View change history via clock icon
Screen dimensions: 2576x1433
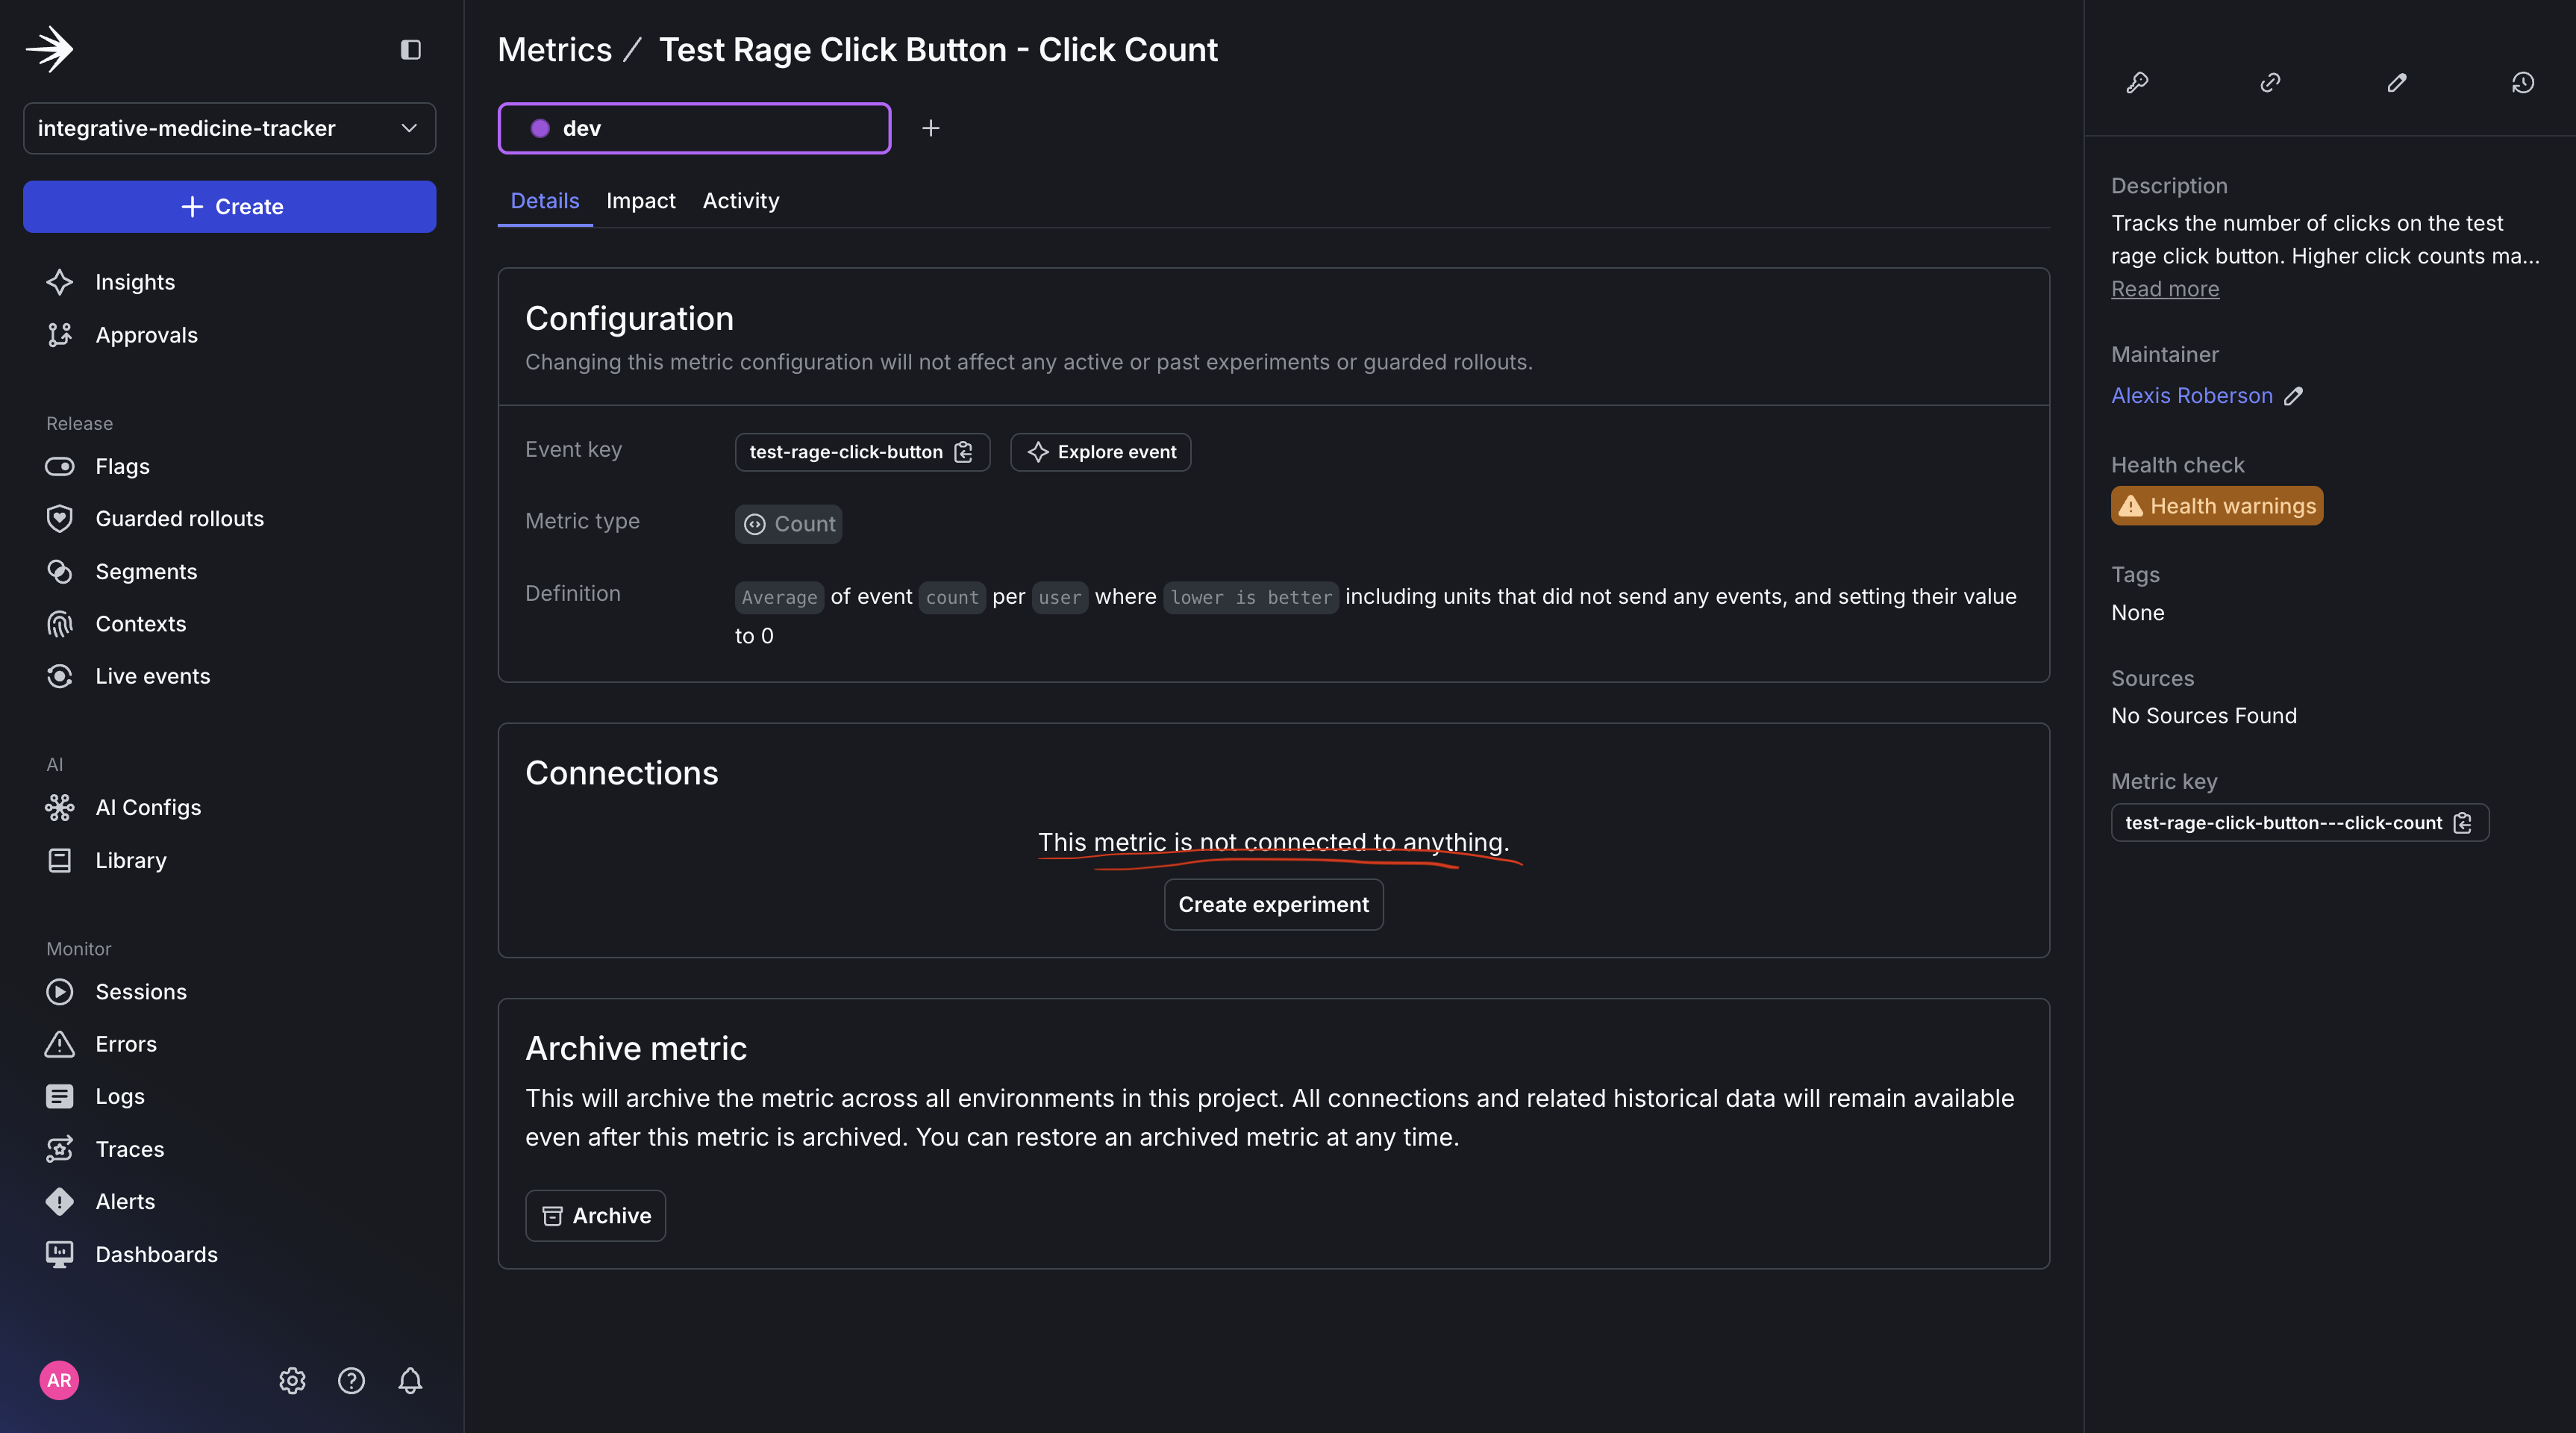pyautogui.click(x=2523, y=83)
